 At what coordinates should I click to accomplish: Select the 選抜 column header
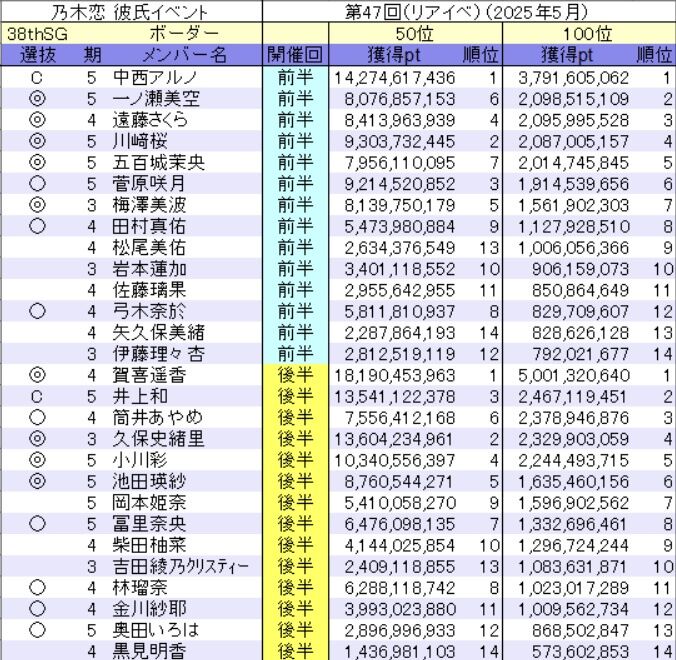coord(38,55)
